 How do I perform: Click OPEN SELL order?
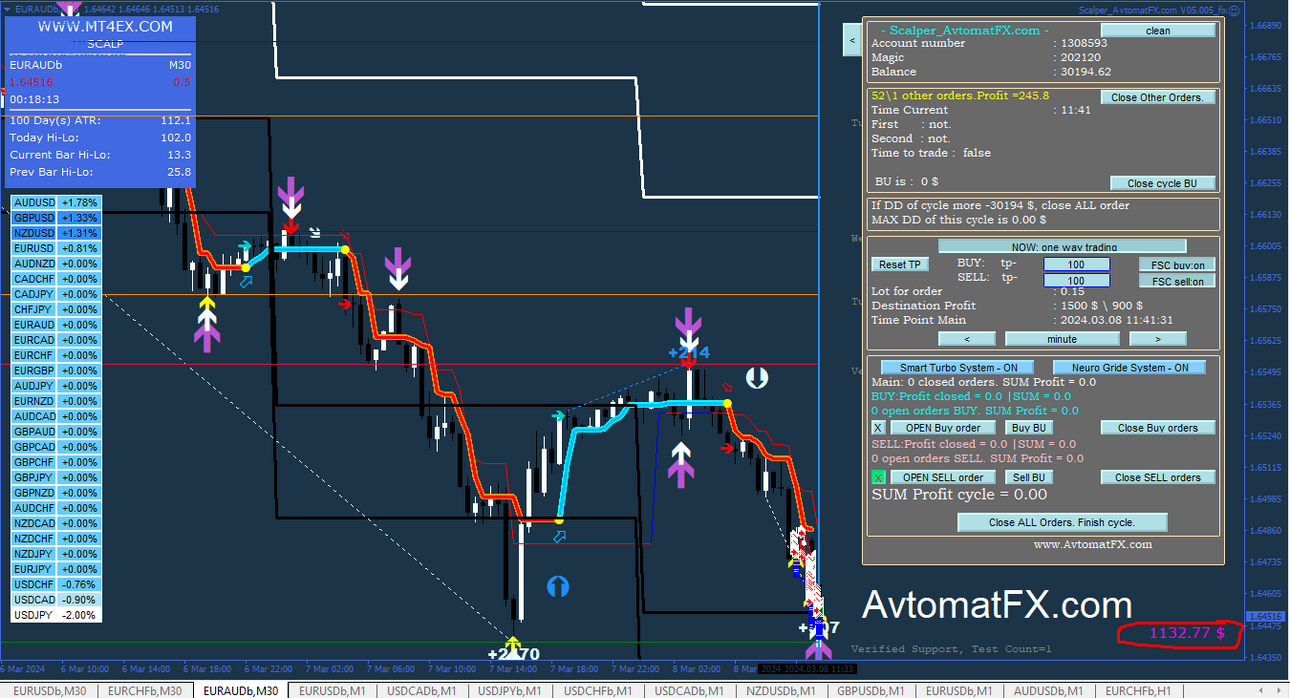[x=943, y=478]
